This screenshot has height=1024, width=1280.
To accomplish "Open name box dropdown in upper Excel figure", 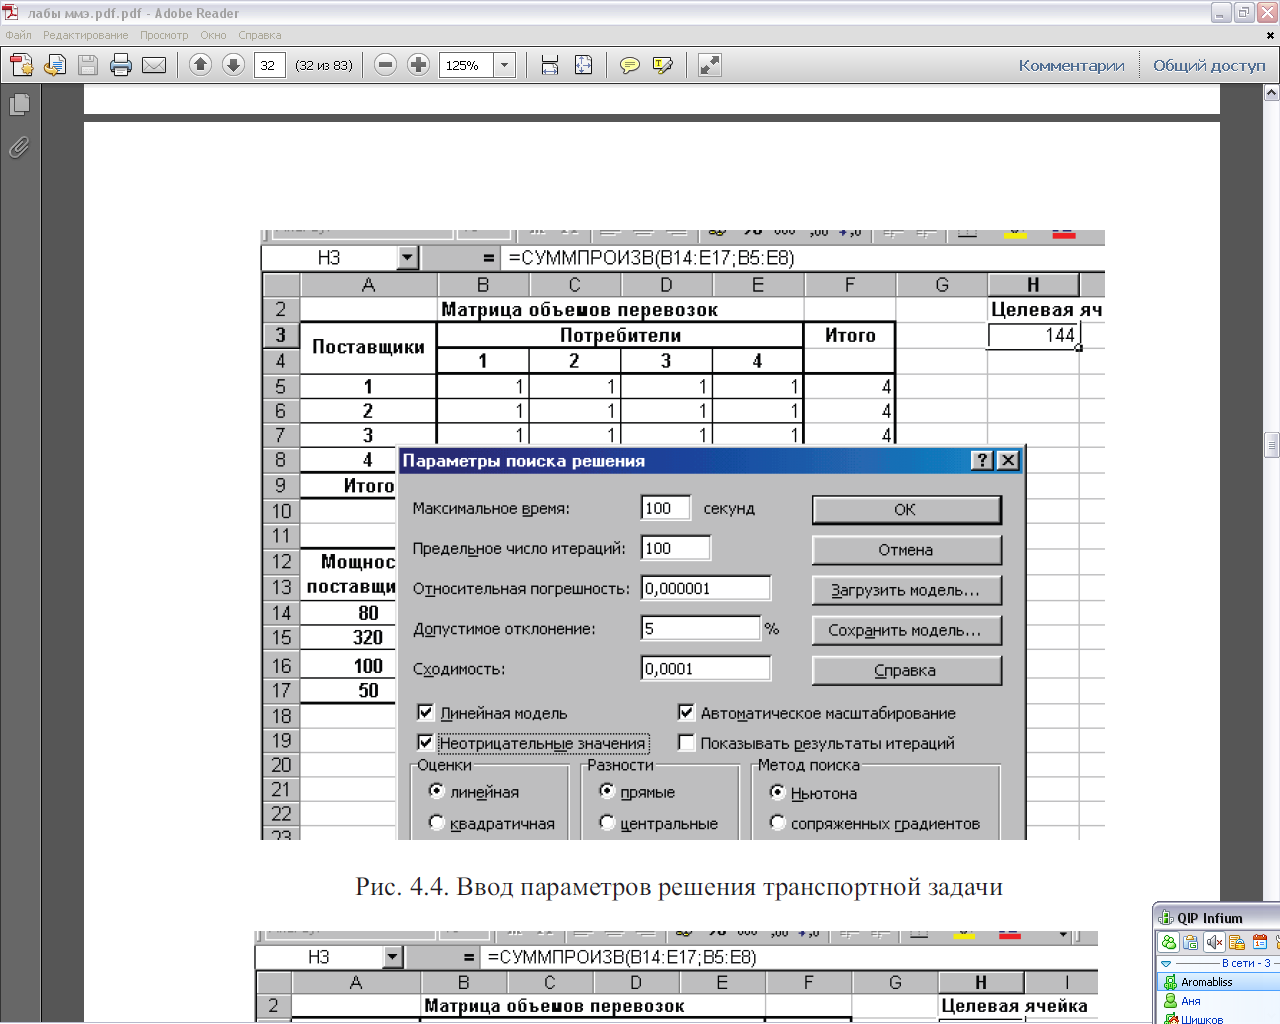I will click(x=407, y=258).
